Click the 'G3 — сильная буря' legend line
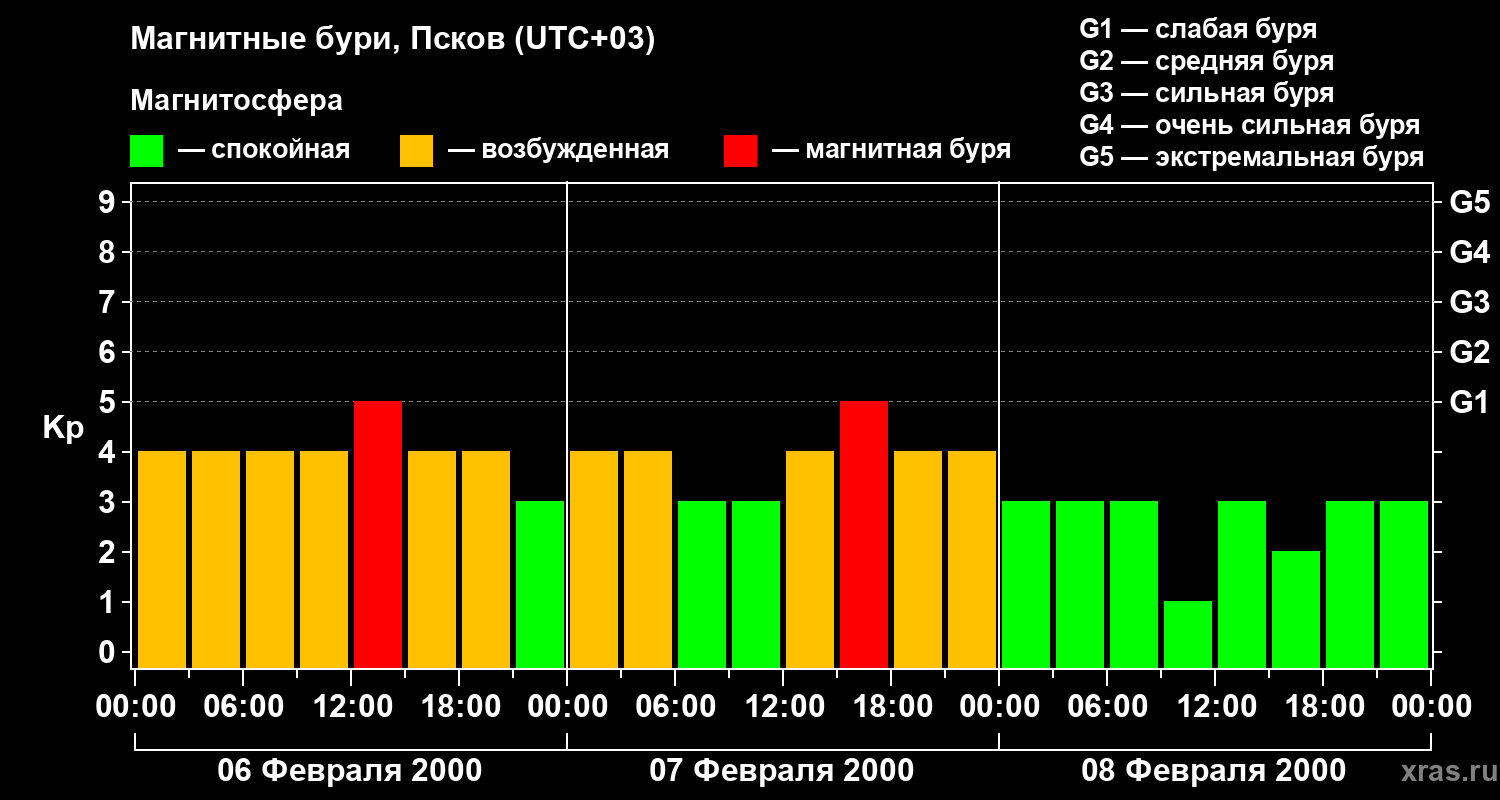The height and width of the screenshot is (800, 1500). pos(1206,93)
